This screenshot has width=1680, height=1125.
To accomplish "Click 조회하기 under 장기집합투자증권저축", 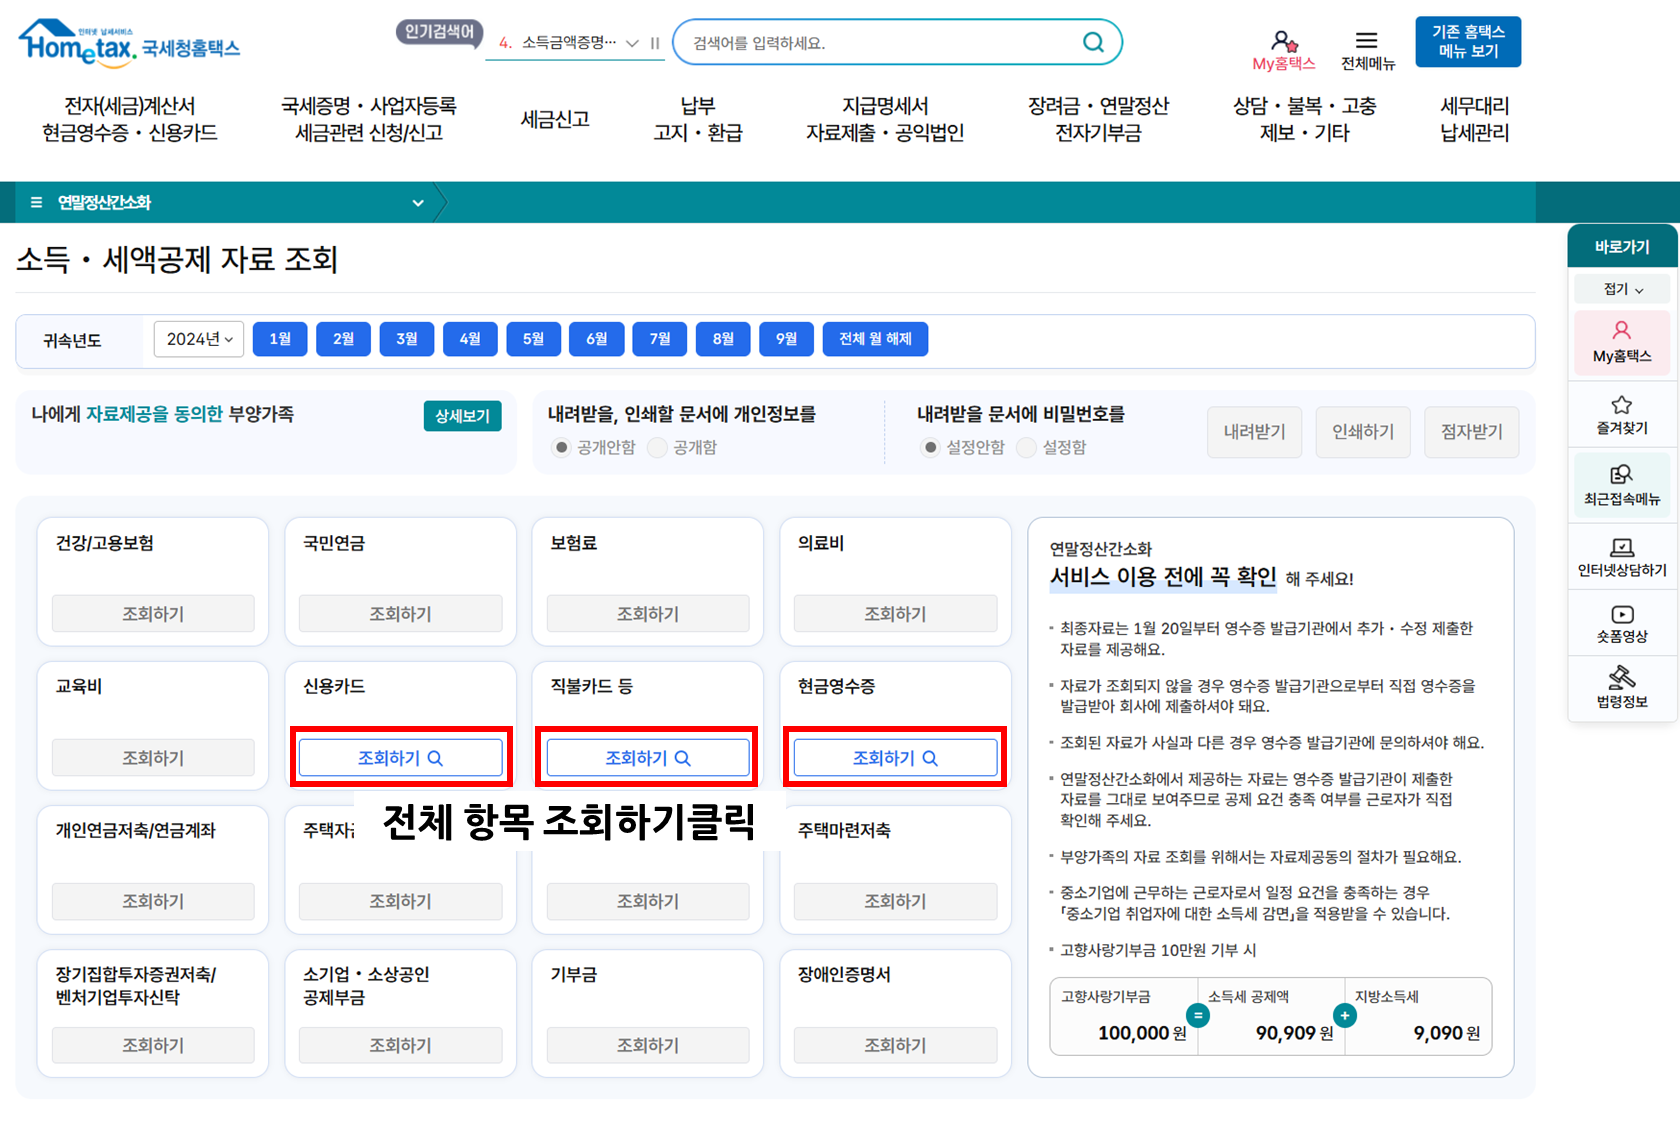I will click(x=153, y=1045).
